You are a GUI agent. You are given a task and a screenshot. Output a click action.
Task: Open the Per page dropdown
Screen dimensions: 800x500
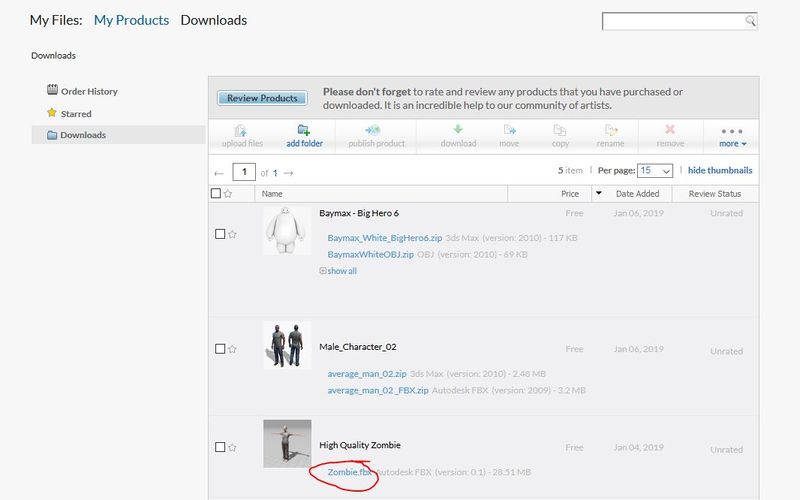point(655,170)
